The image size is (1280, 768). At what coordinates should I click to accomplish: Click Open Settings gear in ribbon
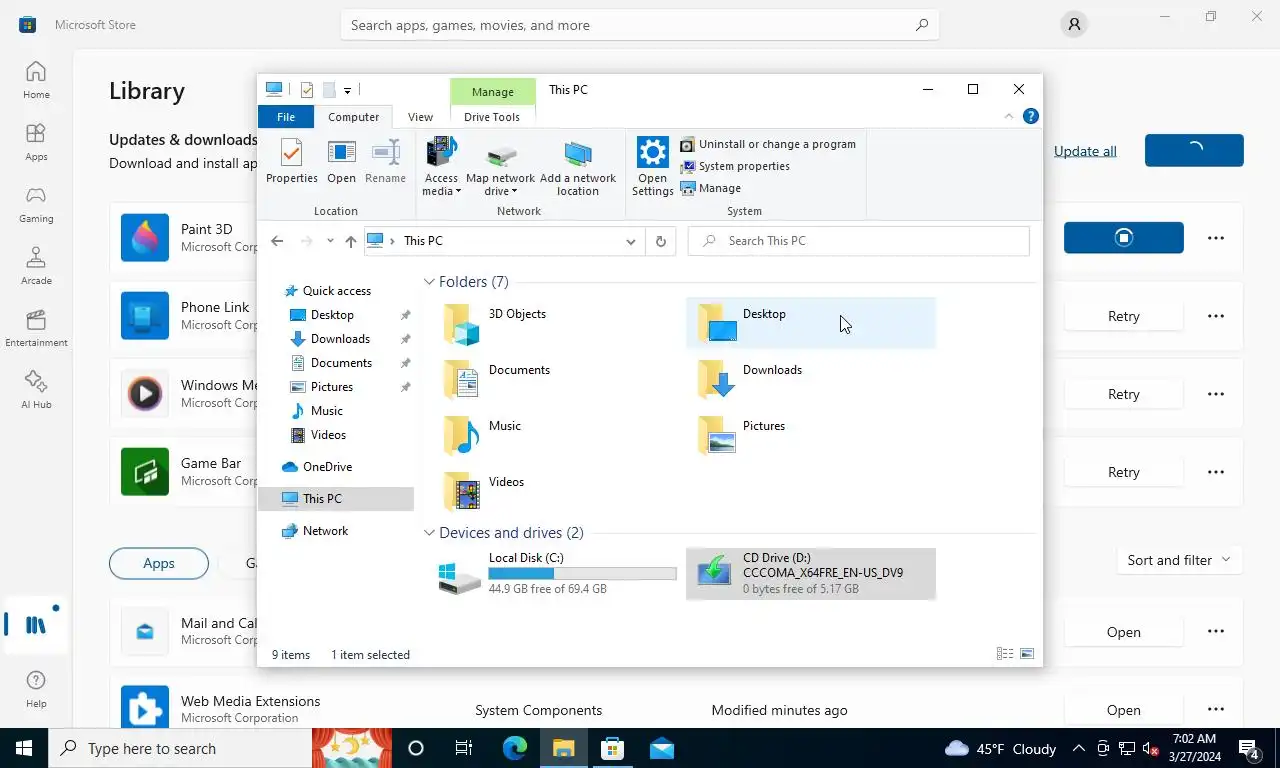pos(652,168)
